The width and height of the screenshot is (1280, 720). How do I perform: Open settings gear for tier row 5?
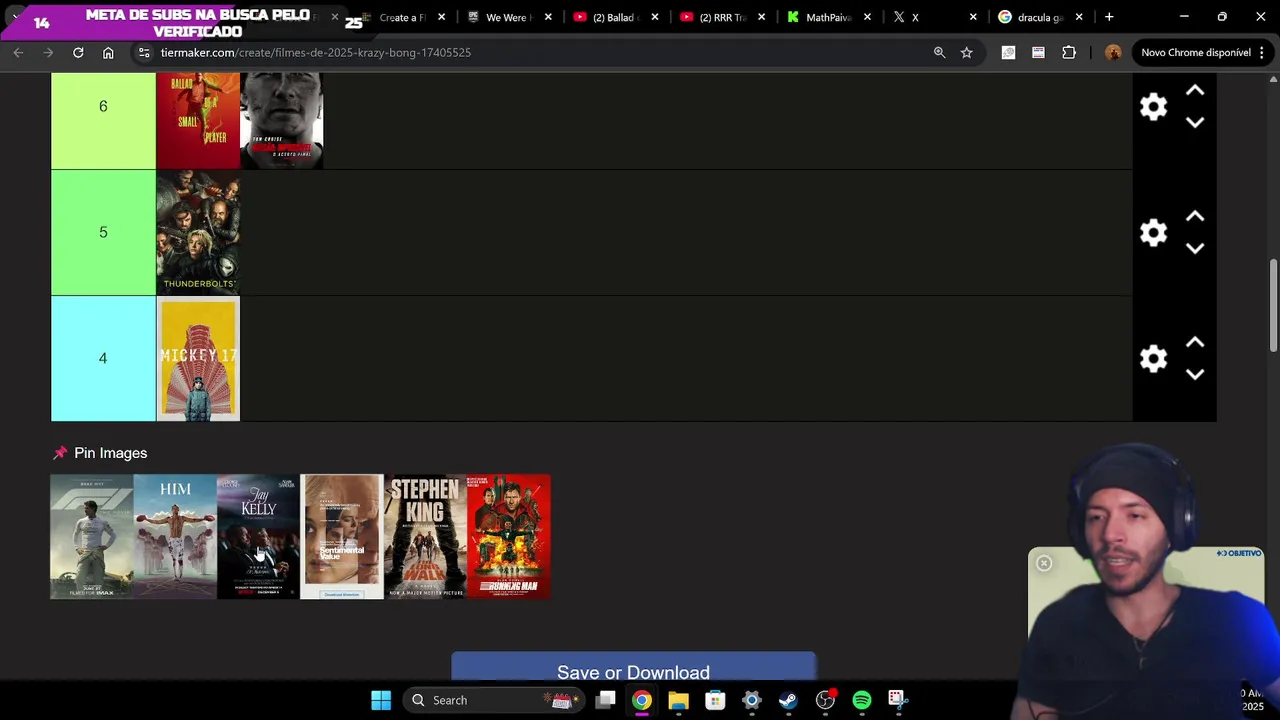tap(1153, 233)
